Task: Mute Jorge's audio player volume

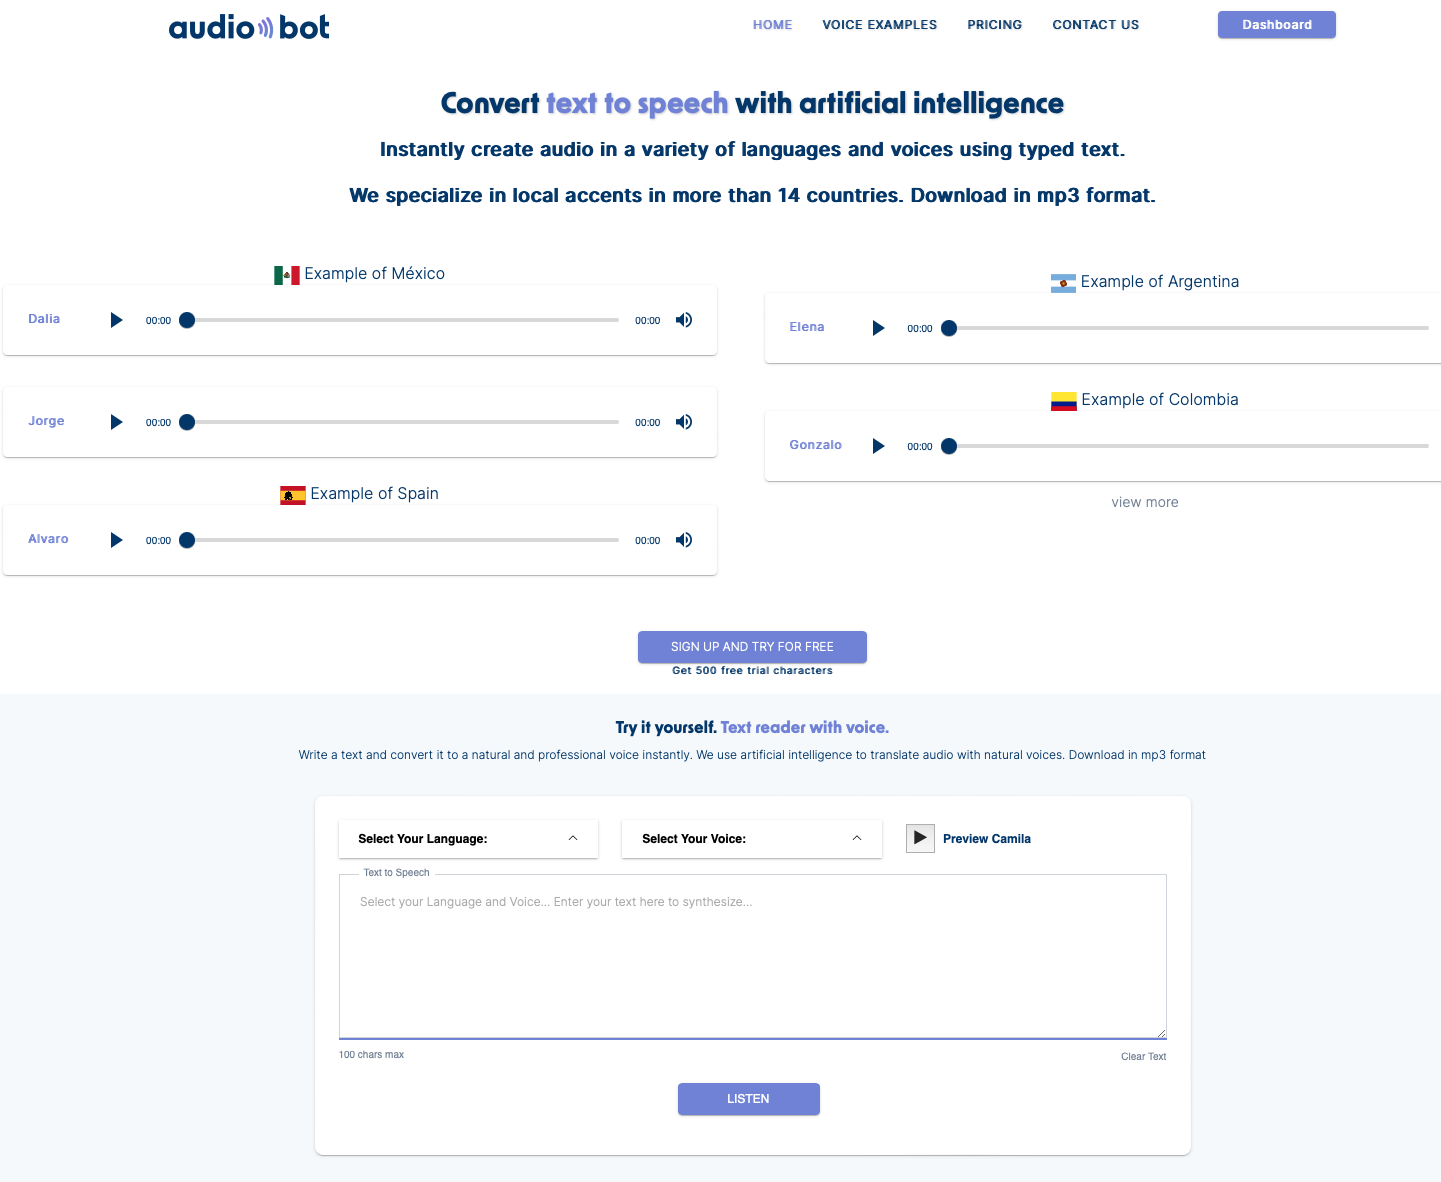Action: pos(684,421)
